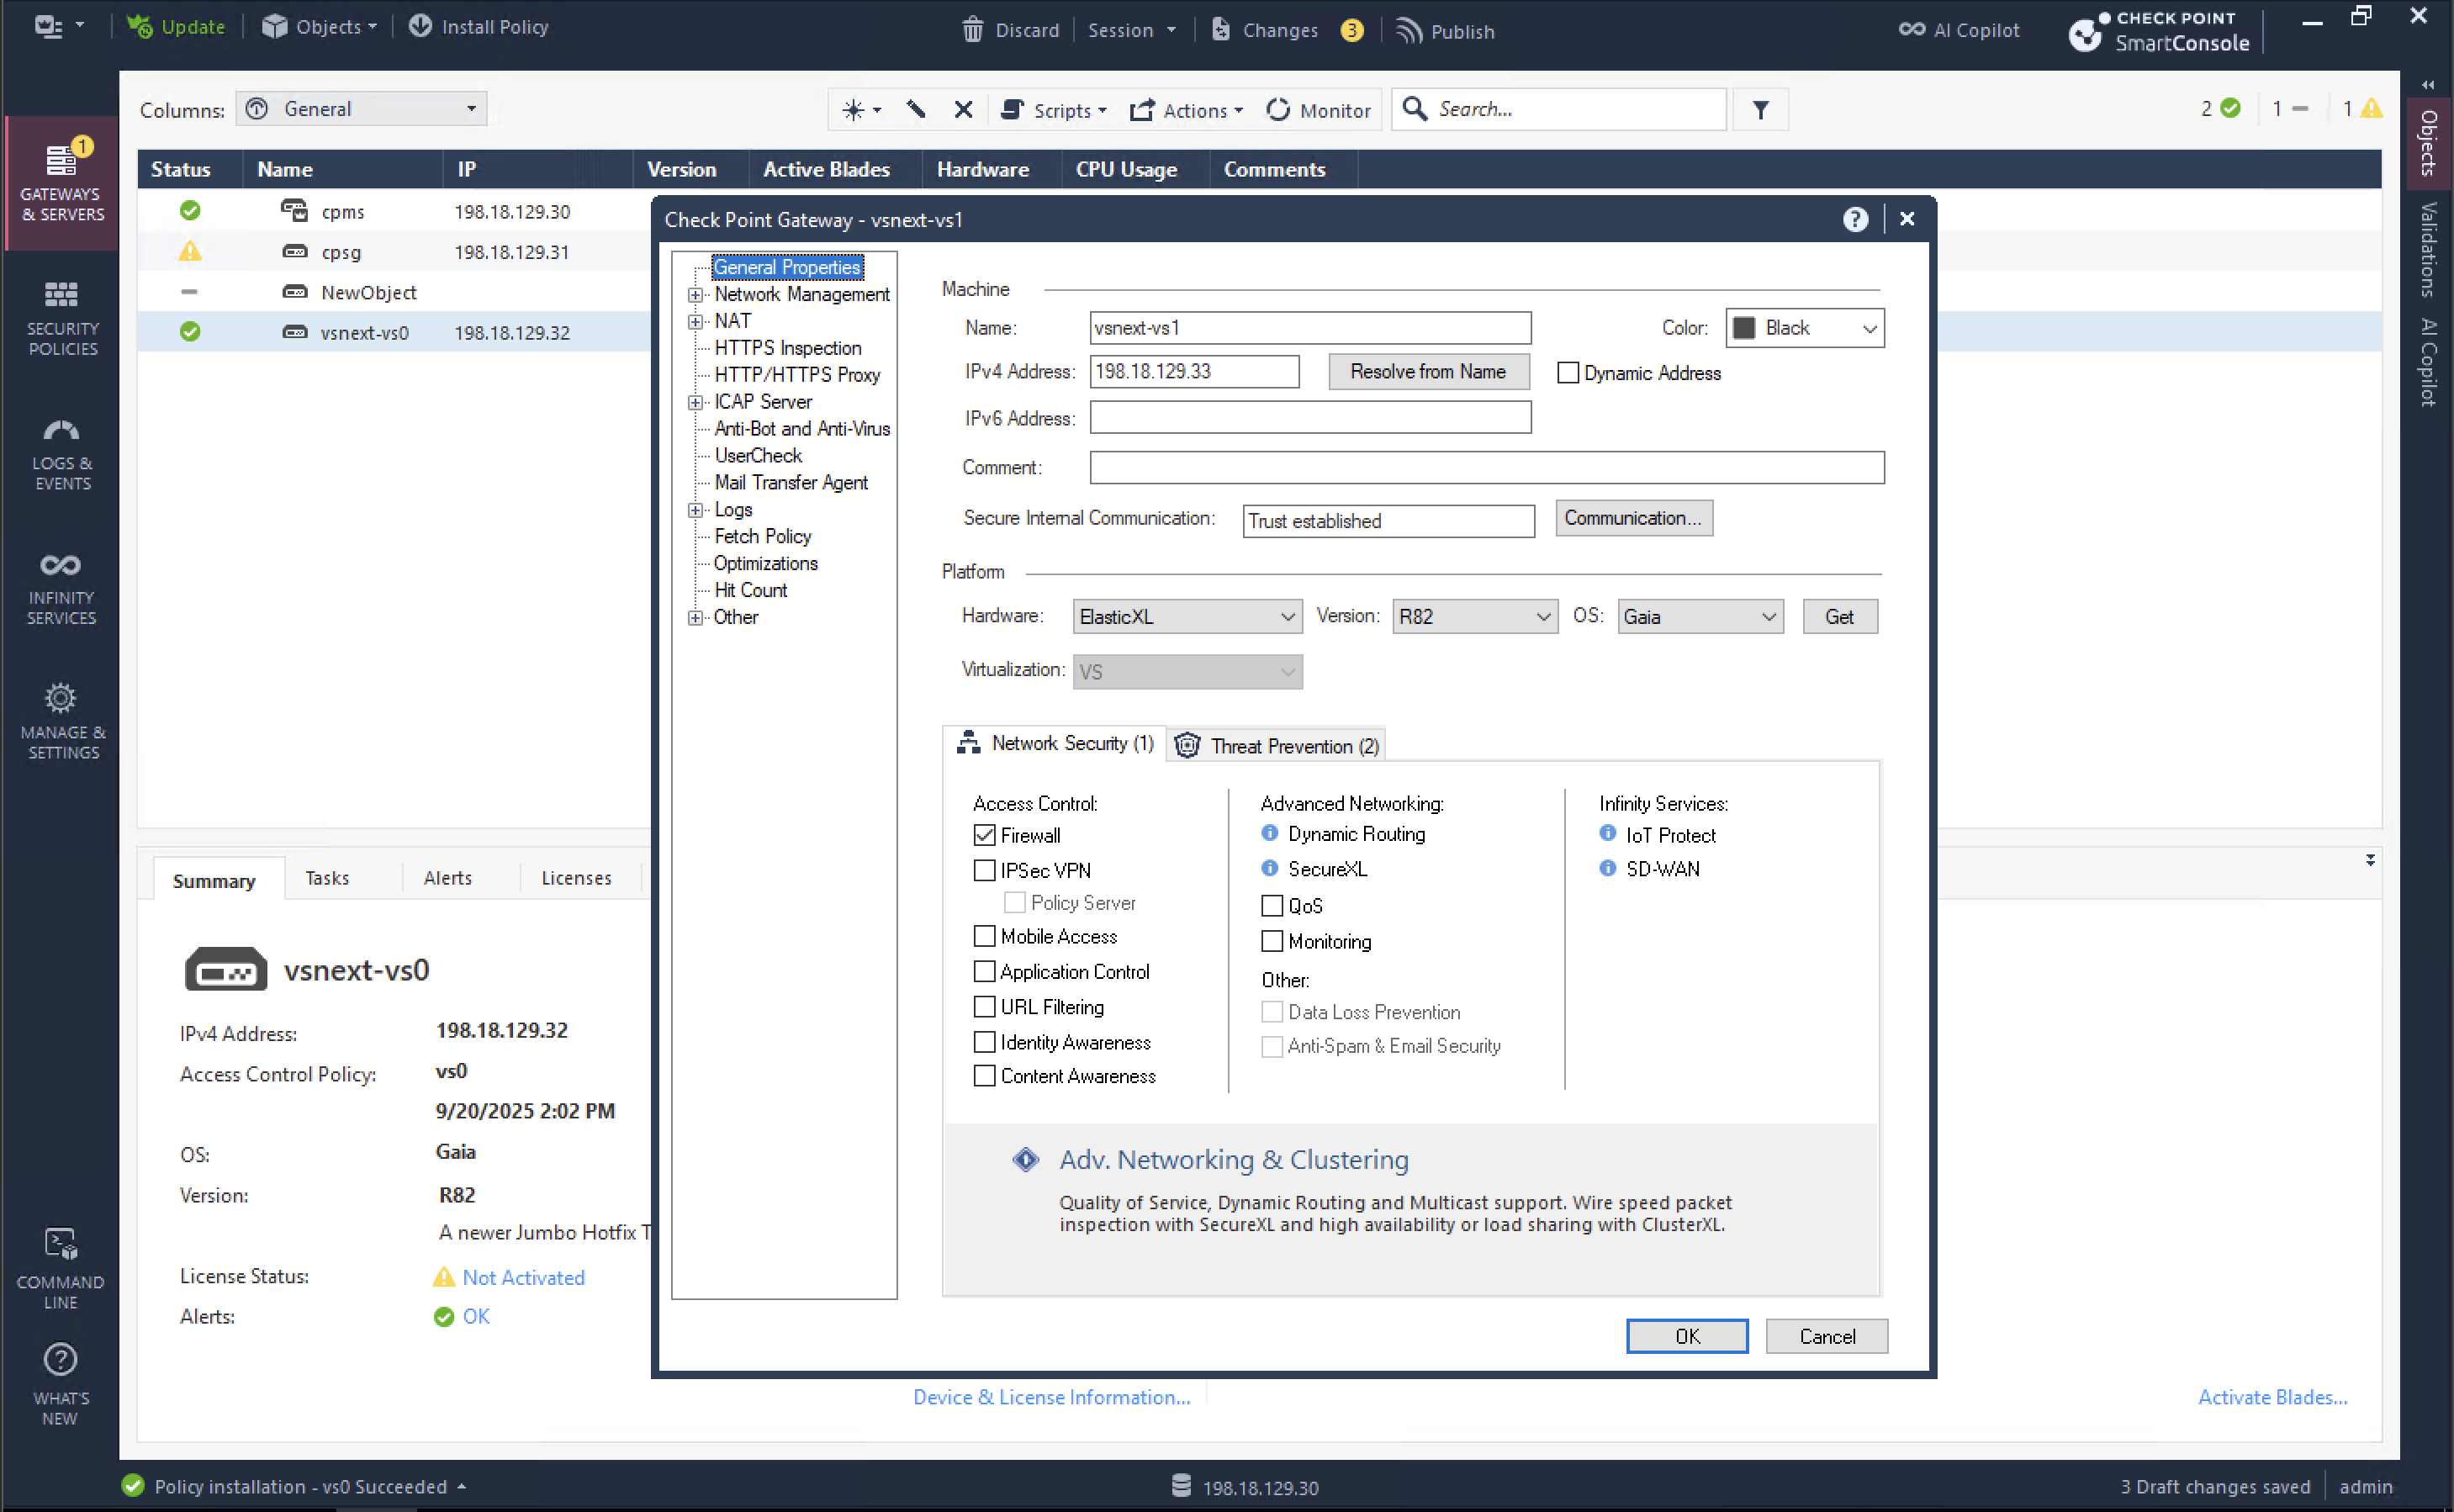Check the Dynamic Address checkbox
This screenshot has height=1512, width=2454.
click(1568, 373)
